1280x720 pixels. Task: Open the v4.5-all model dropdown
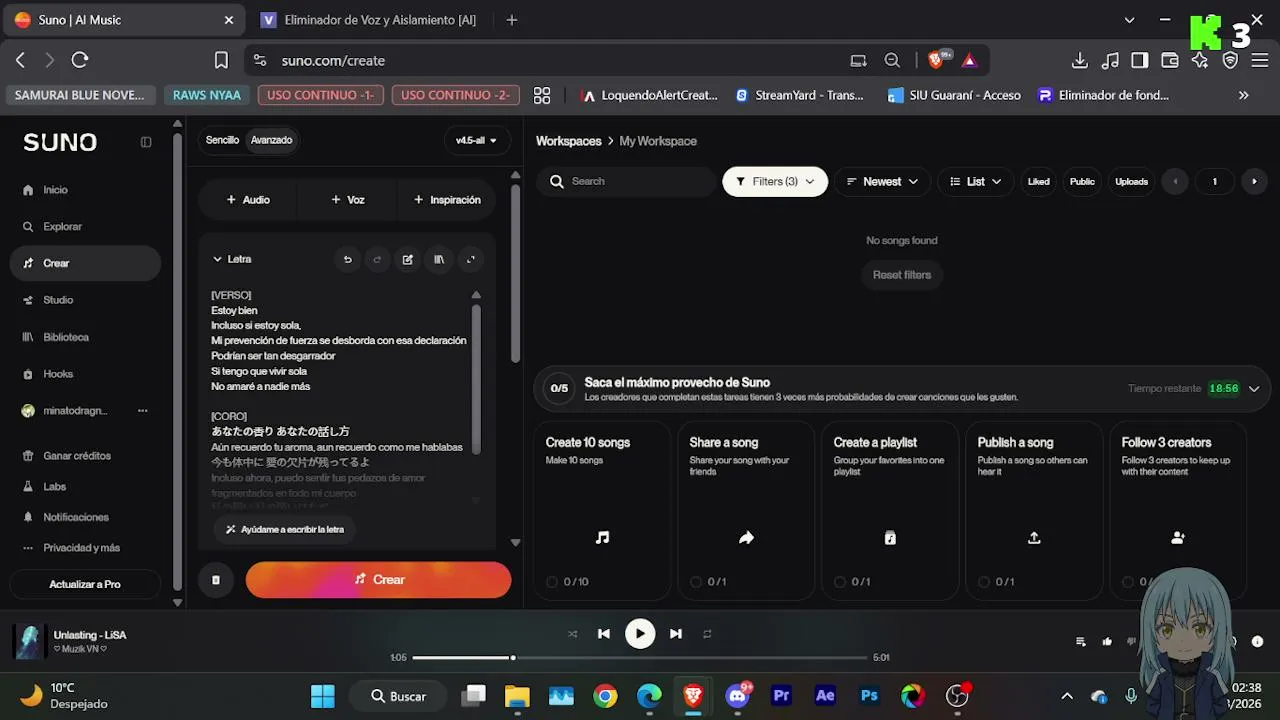[477, 140]
